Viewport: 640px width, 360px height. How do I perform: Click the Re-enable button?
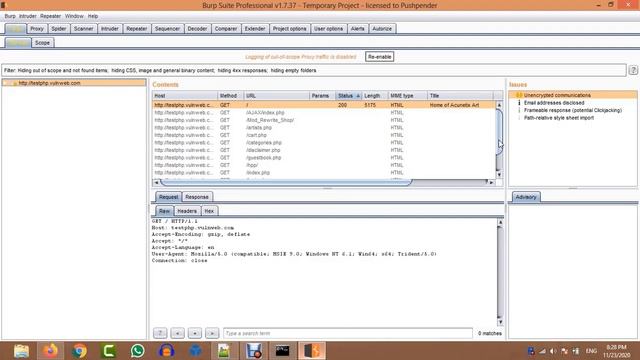coord(379,57)
